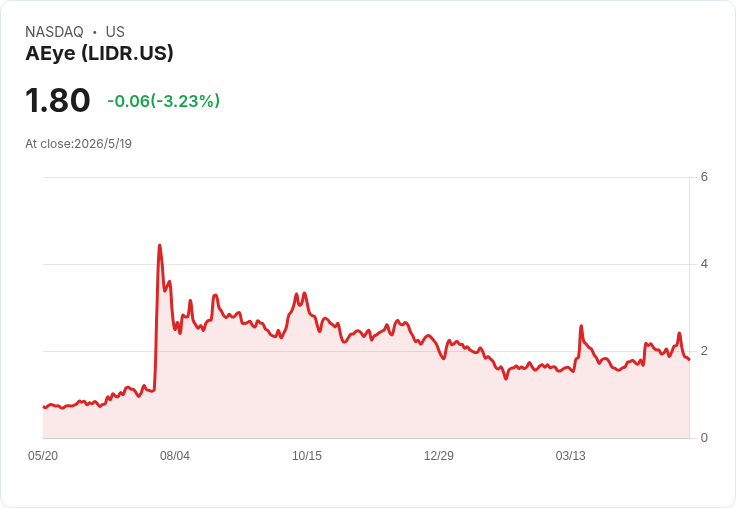736x508 pixels.
Task: Click the At close:2026/5/19 date text
Action: (x=78, y=144)
